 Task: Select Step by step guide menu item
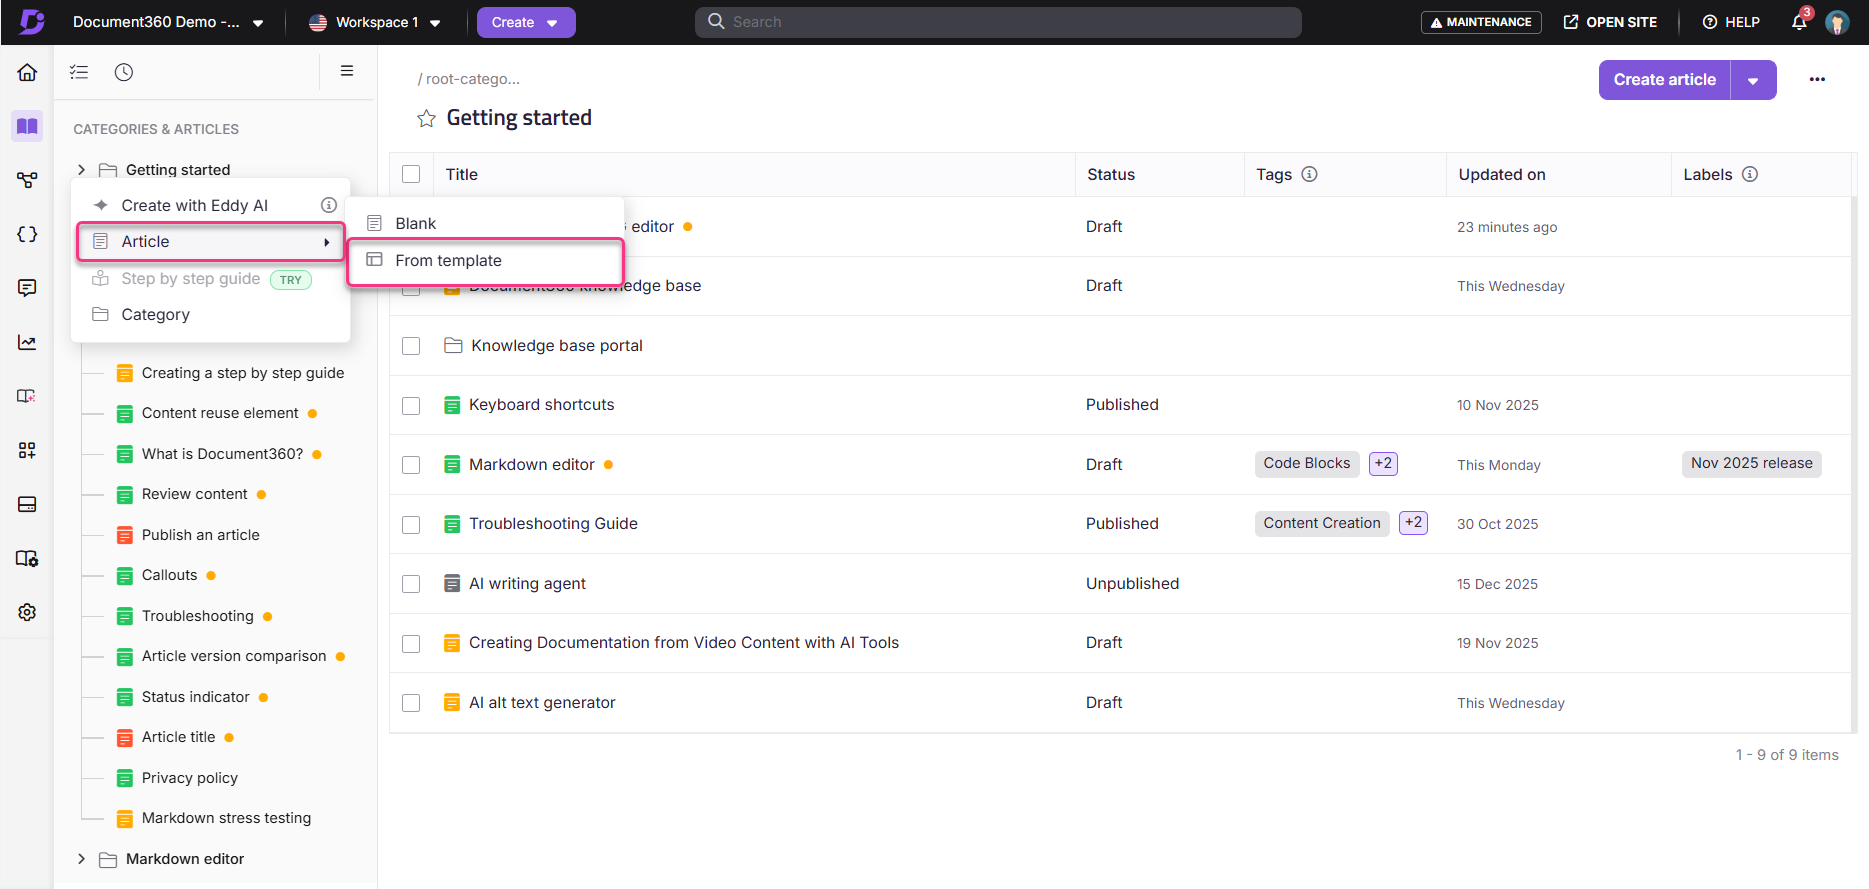pyautogui.click(x=191, y=279)
